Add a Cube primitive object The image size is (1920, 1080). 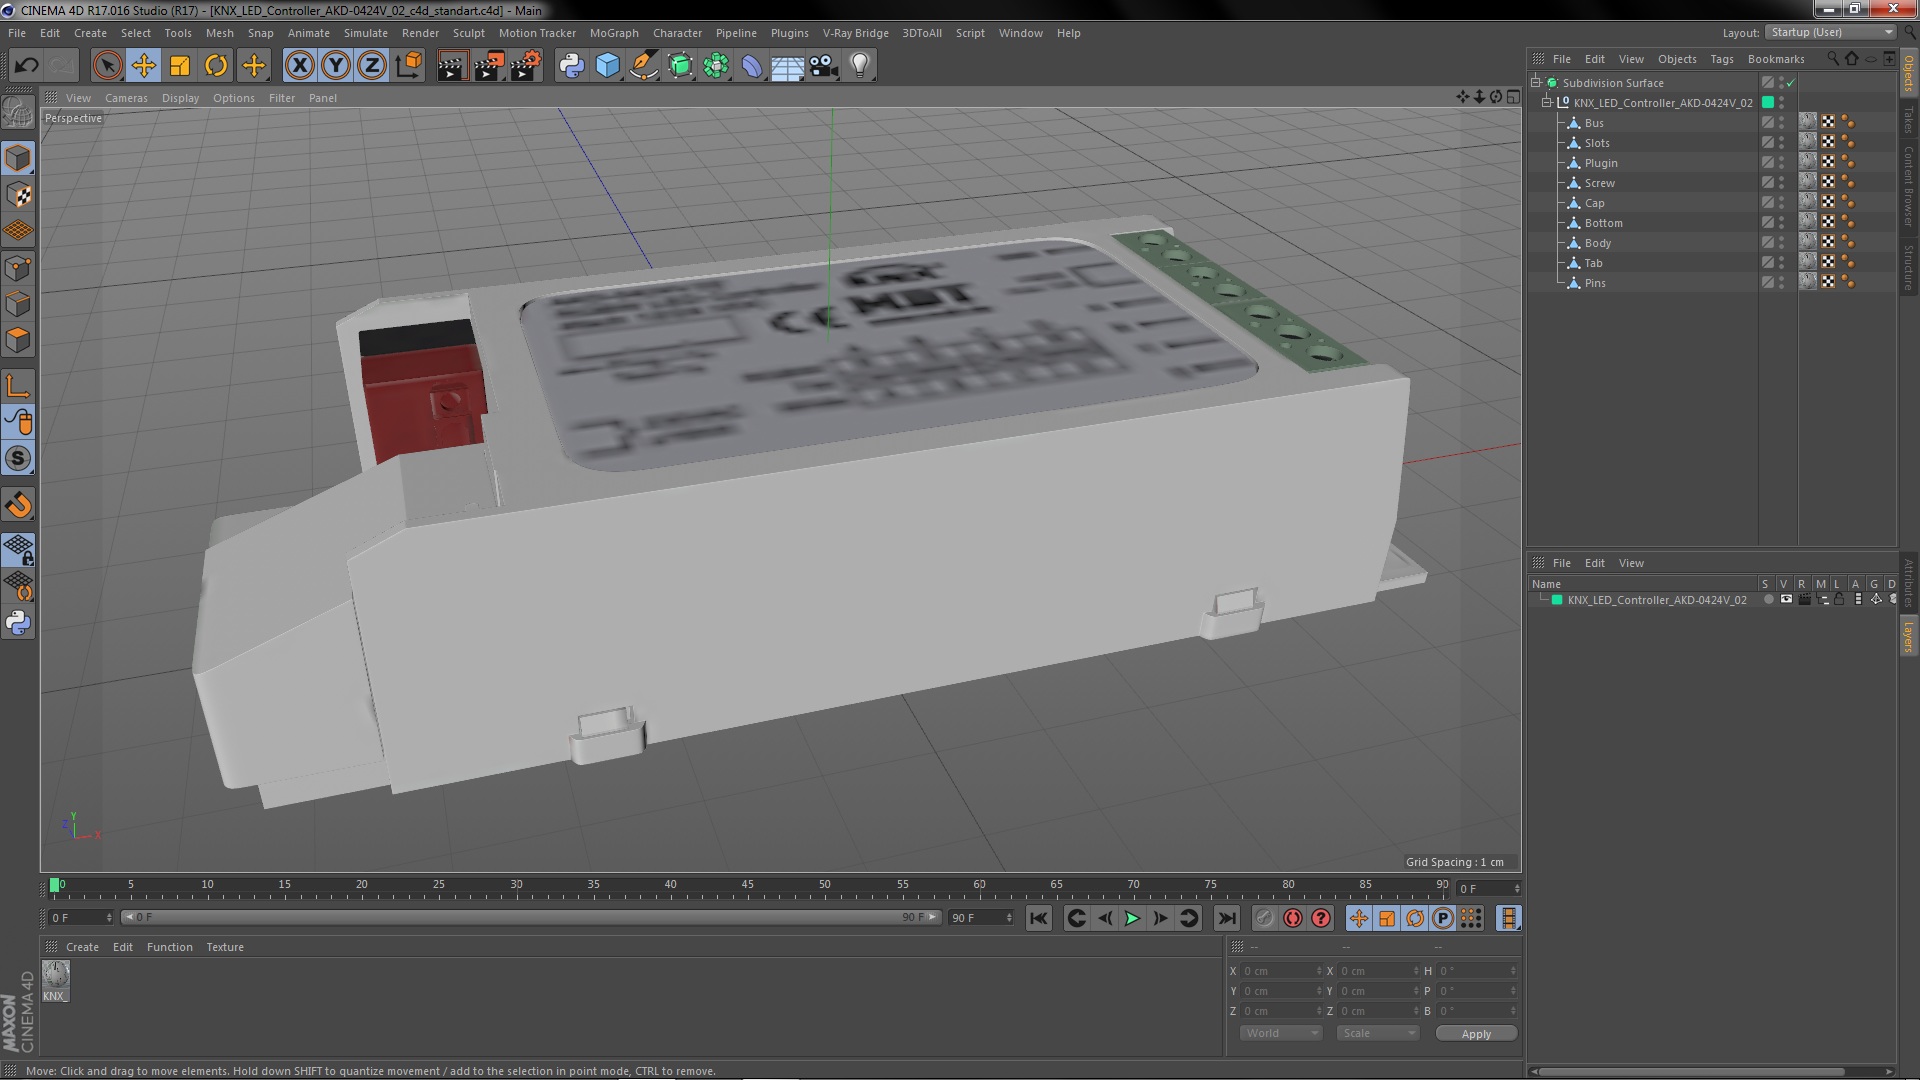click(x=607, y=66)
